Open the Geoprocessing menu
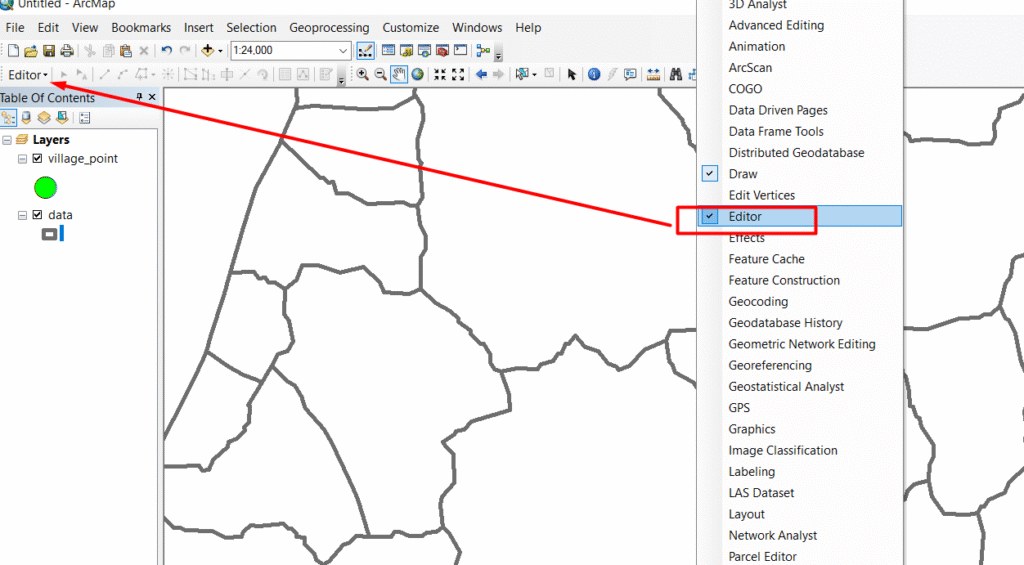 tap(329, 27)
